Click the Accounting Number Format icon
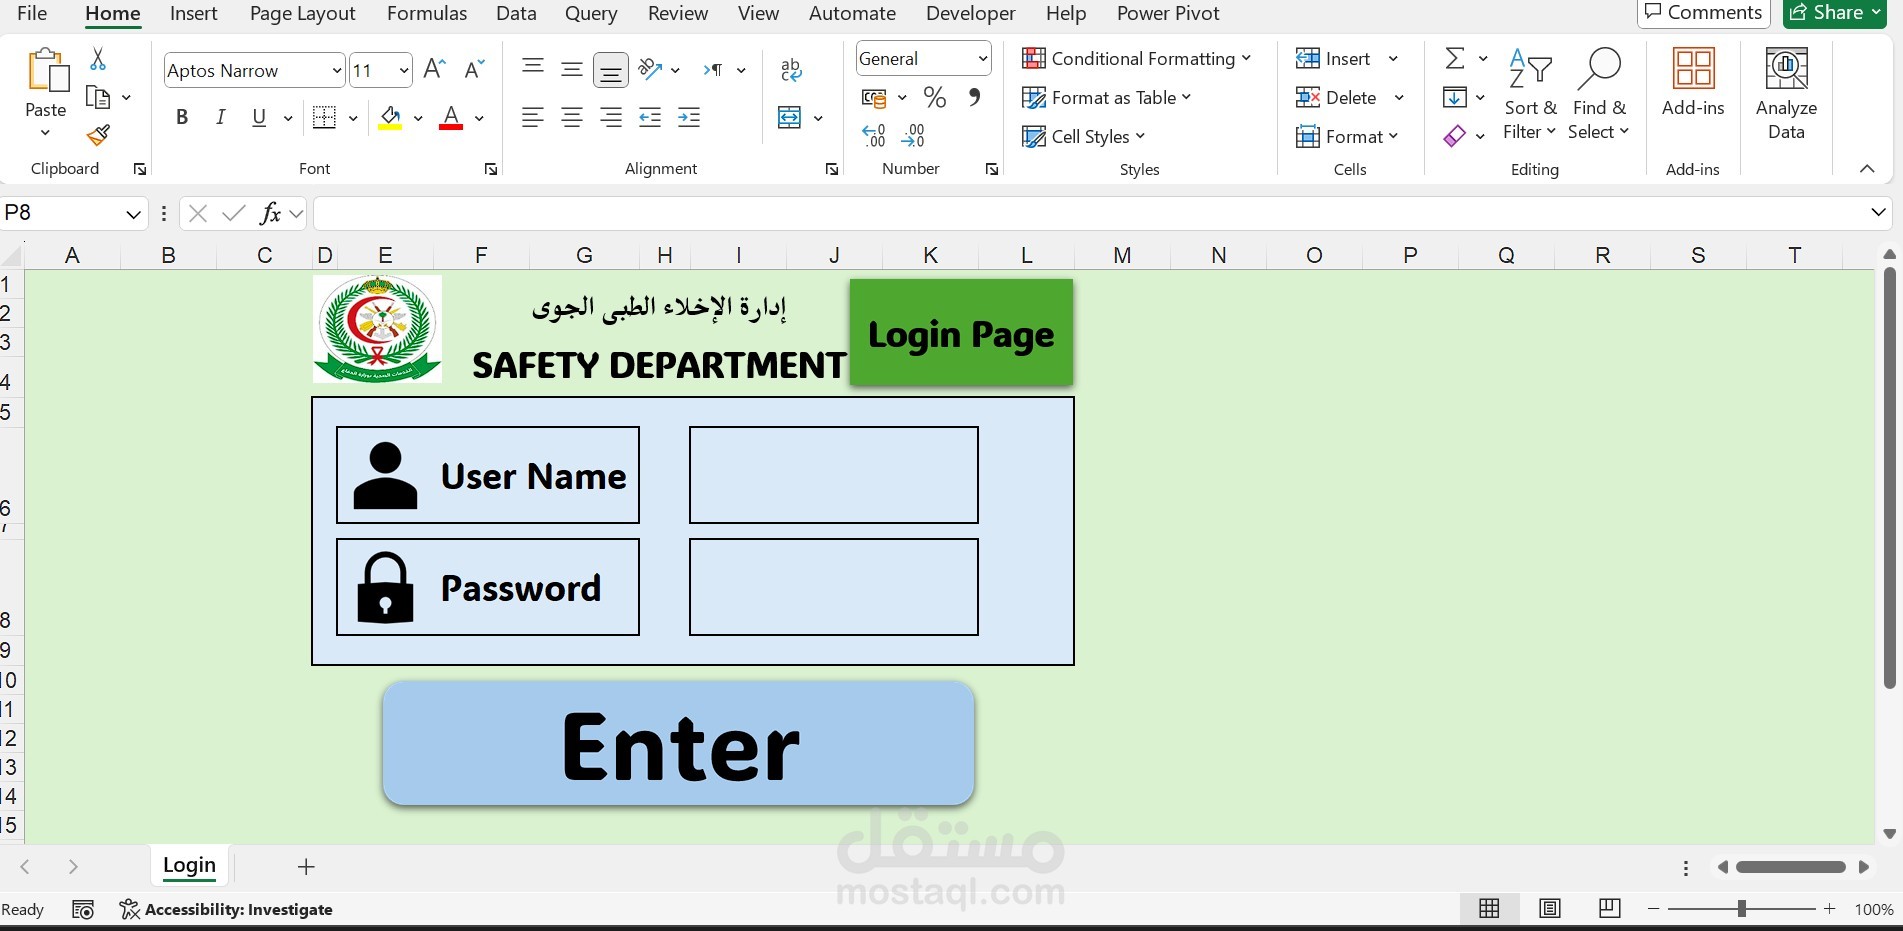1903x931 pixels. tap(874, 98)
